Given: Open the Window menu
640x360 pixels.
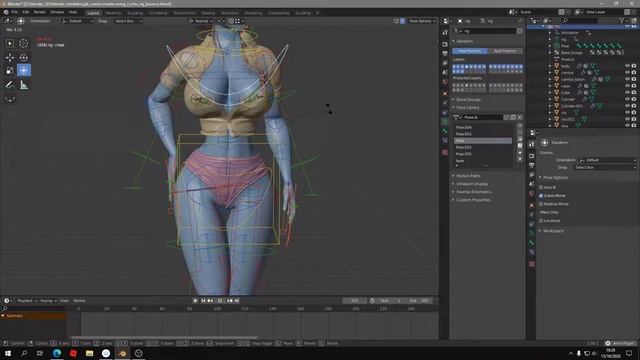Looking at the screenshot, I should click(57, 12).
